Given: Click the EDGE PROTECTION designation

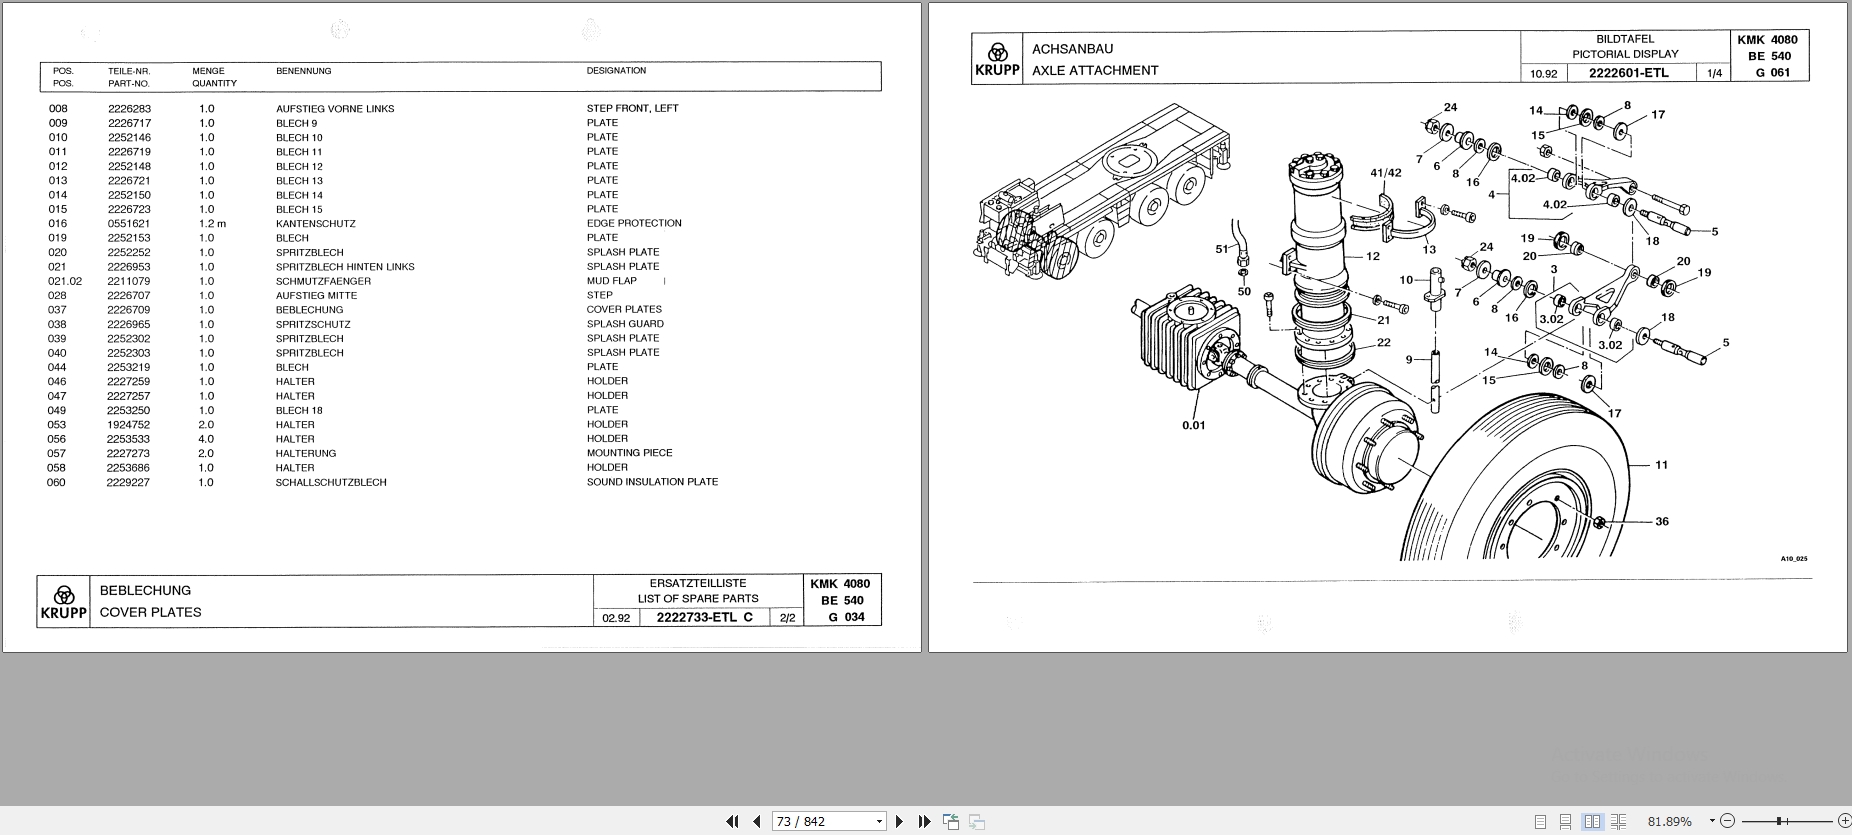Looking at the screenshot, I should [634, 224].
